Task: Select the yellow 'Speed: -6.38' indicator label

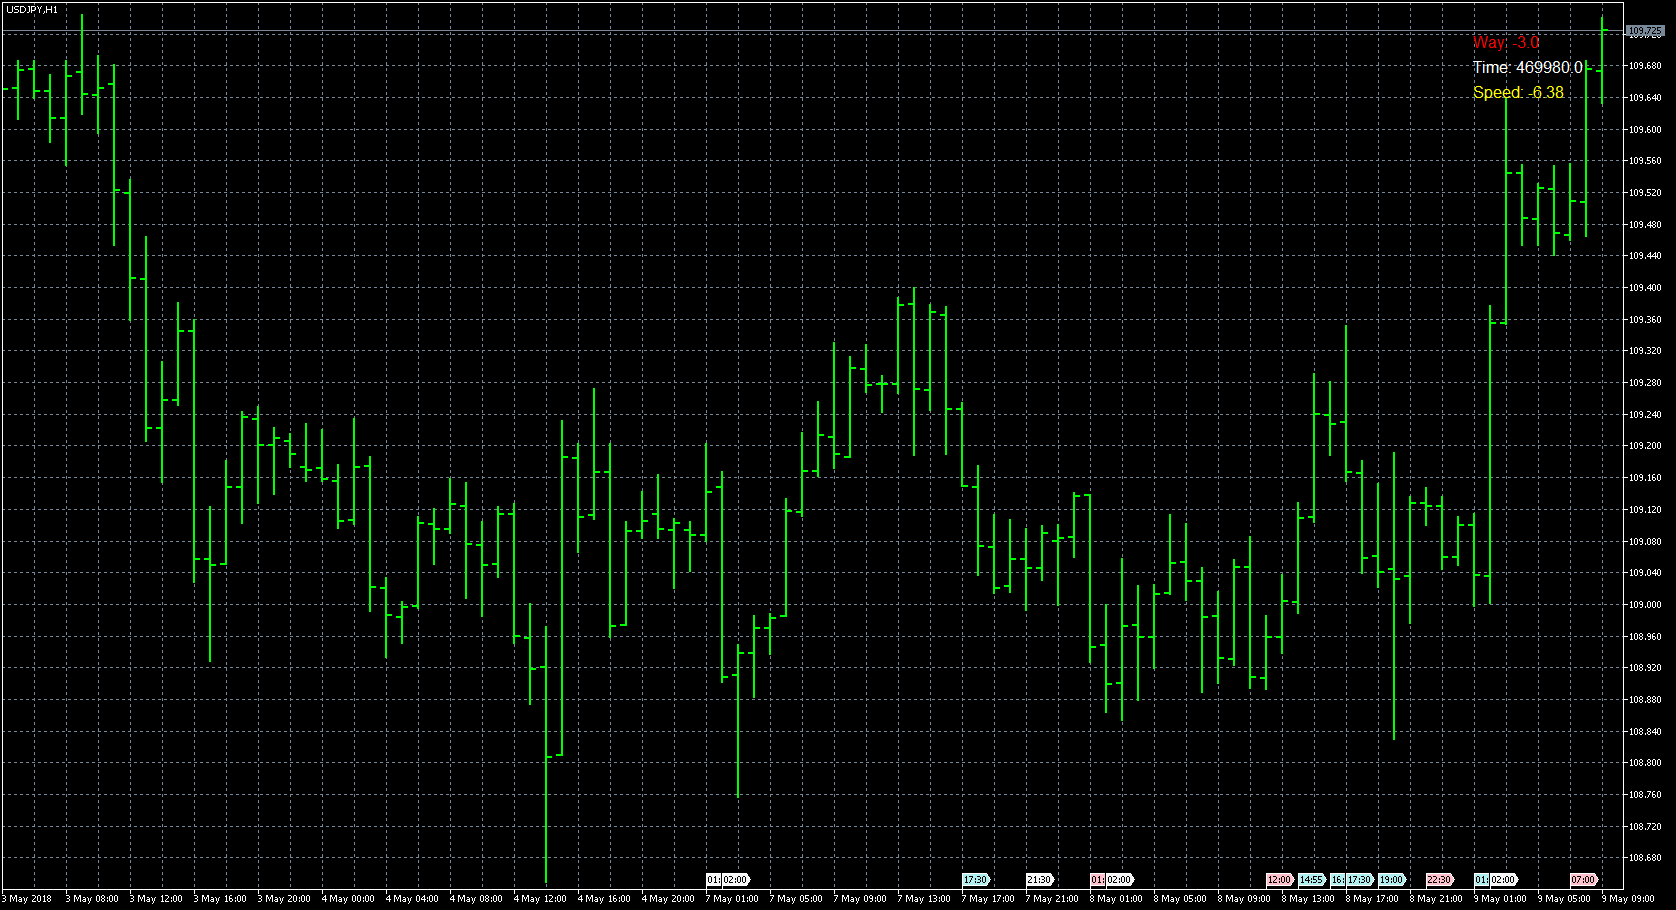Action: click(x=1520, y=92)
